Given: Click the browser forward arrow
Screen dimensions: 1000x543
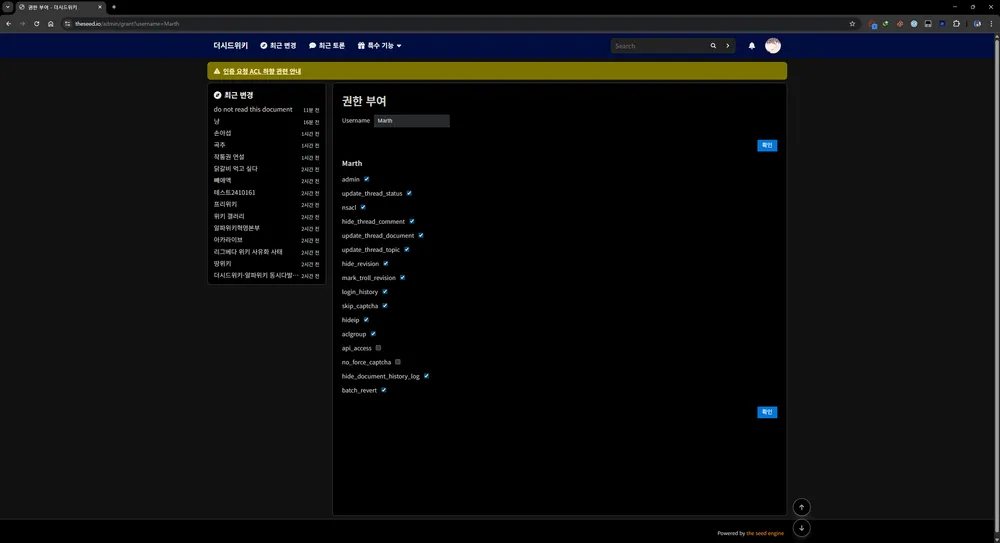Looking at the screenshot, I should click(x=22, y=24).
